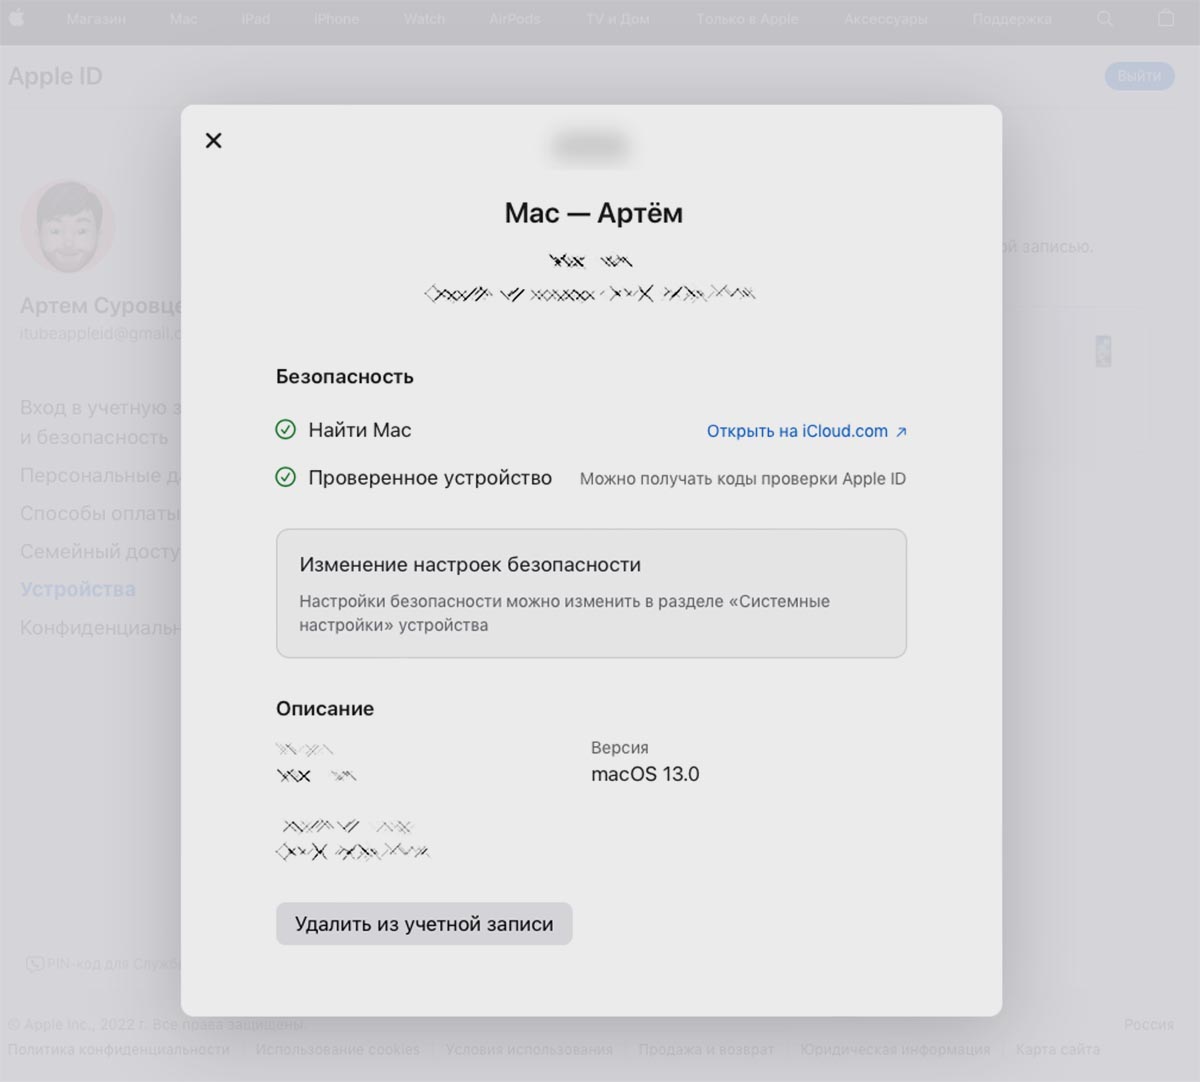Open 'Политика конфиденциальности' footer link
Screen dimensions: 1200x1082
tap(119, 1050)
